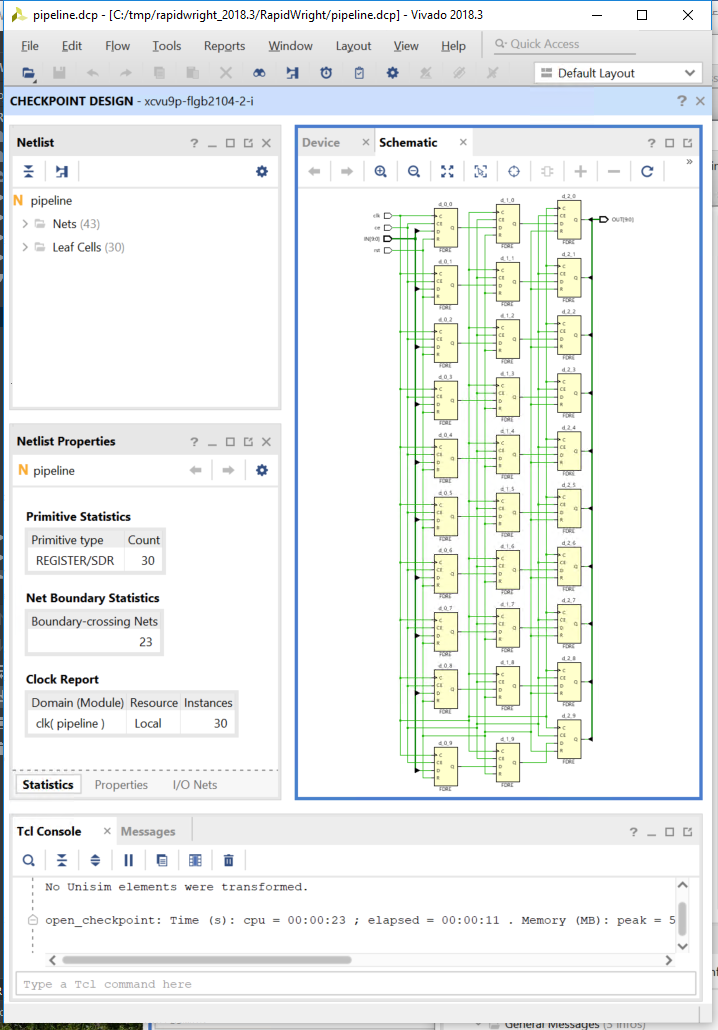Viewport: 718px width, 1030px height.
Task: Go to previous object in Netlist Properties
Action: (x=196, y=470)
